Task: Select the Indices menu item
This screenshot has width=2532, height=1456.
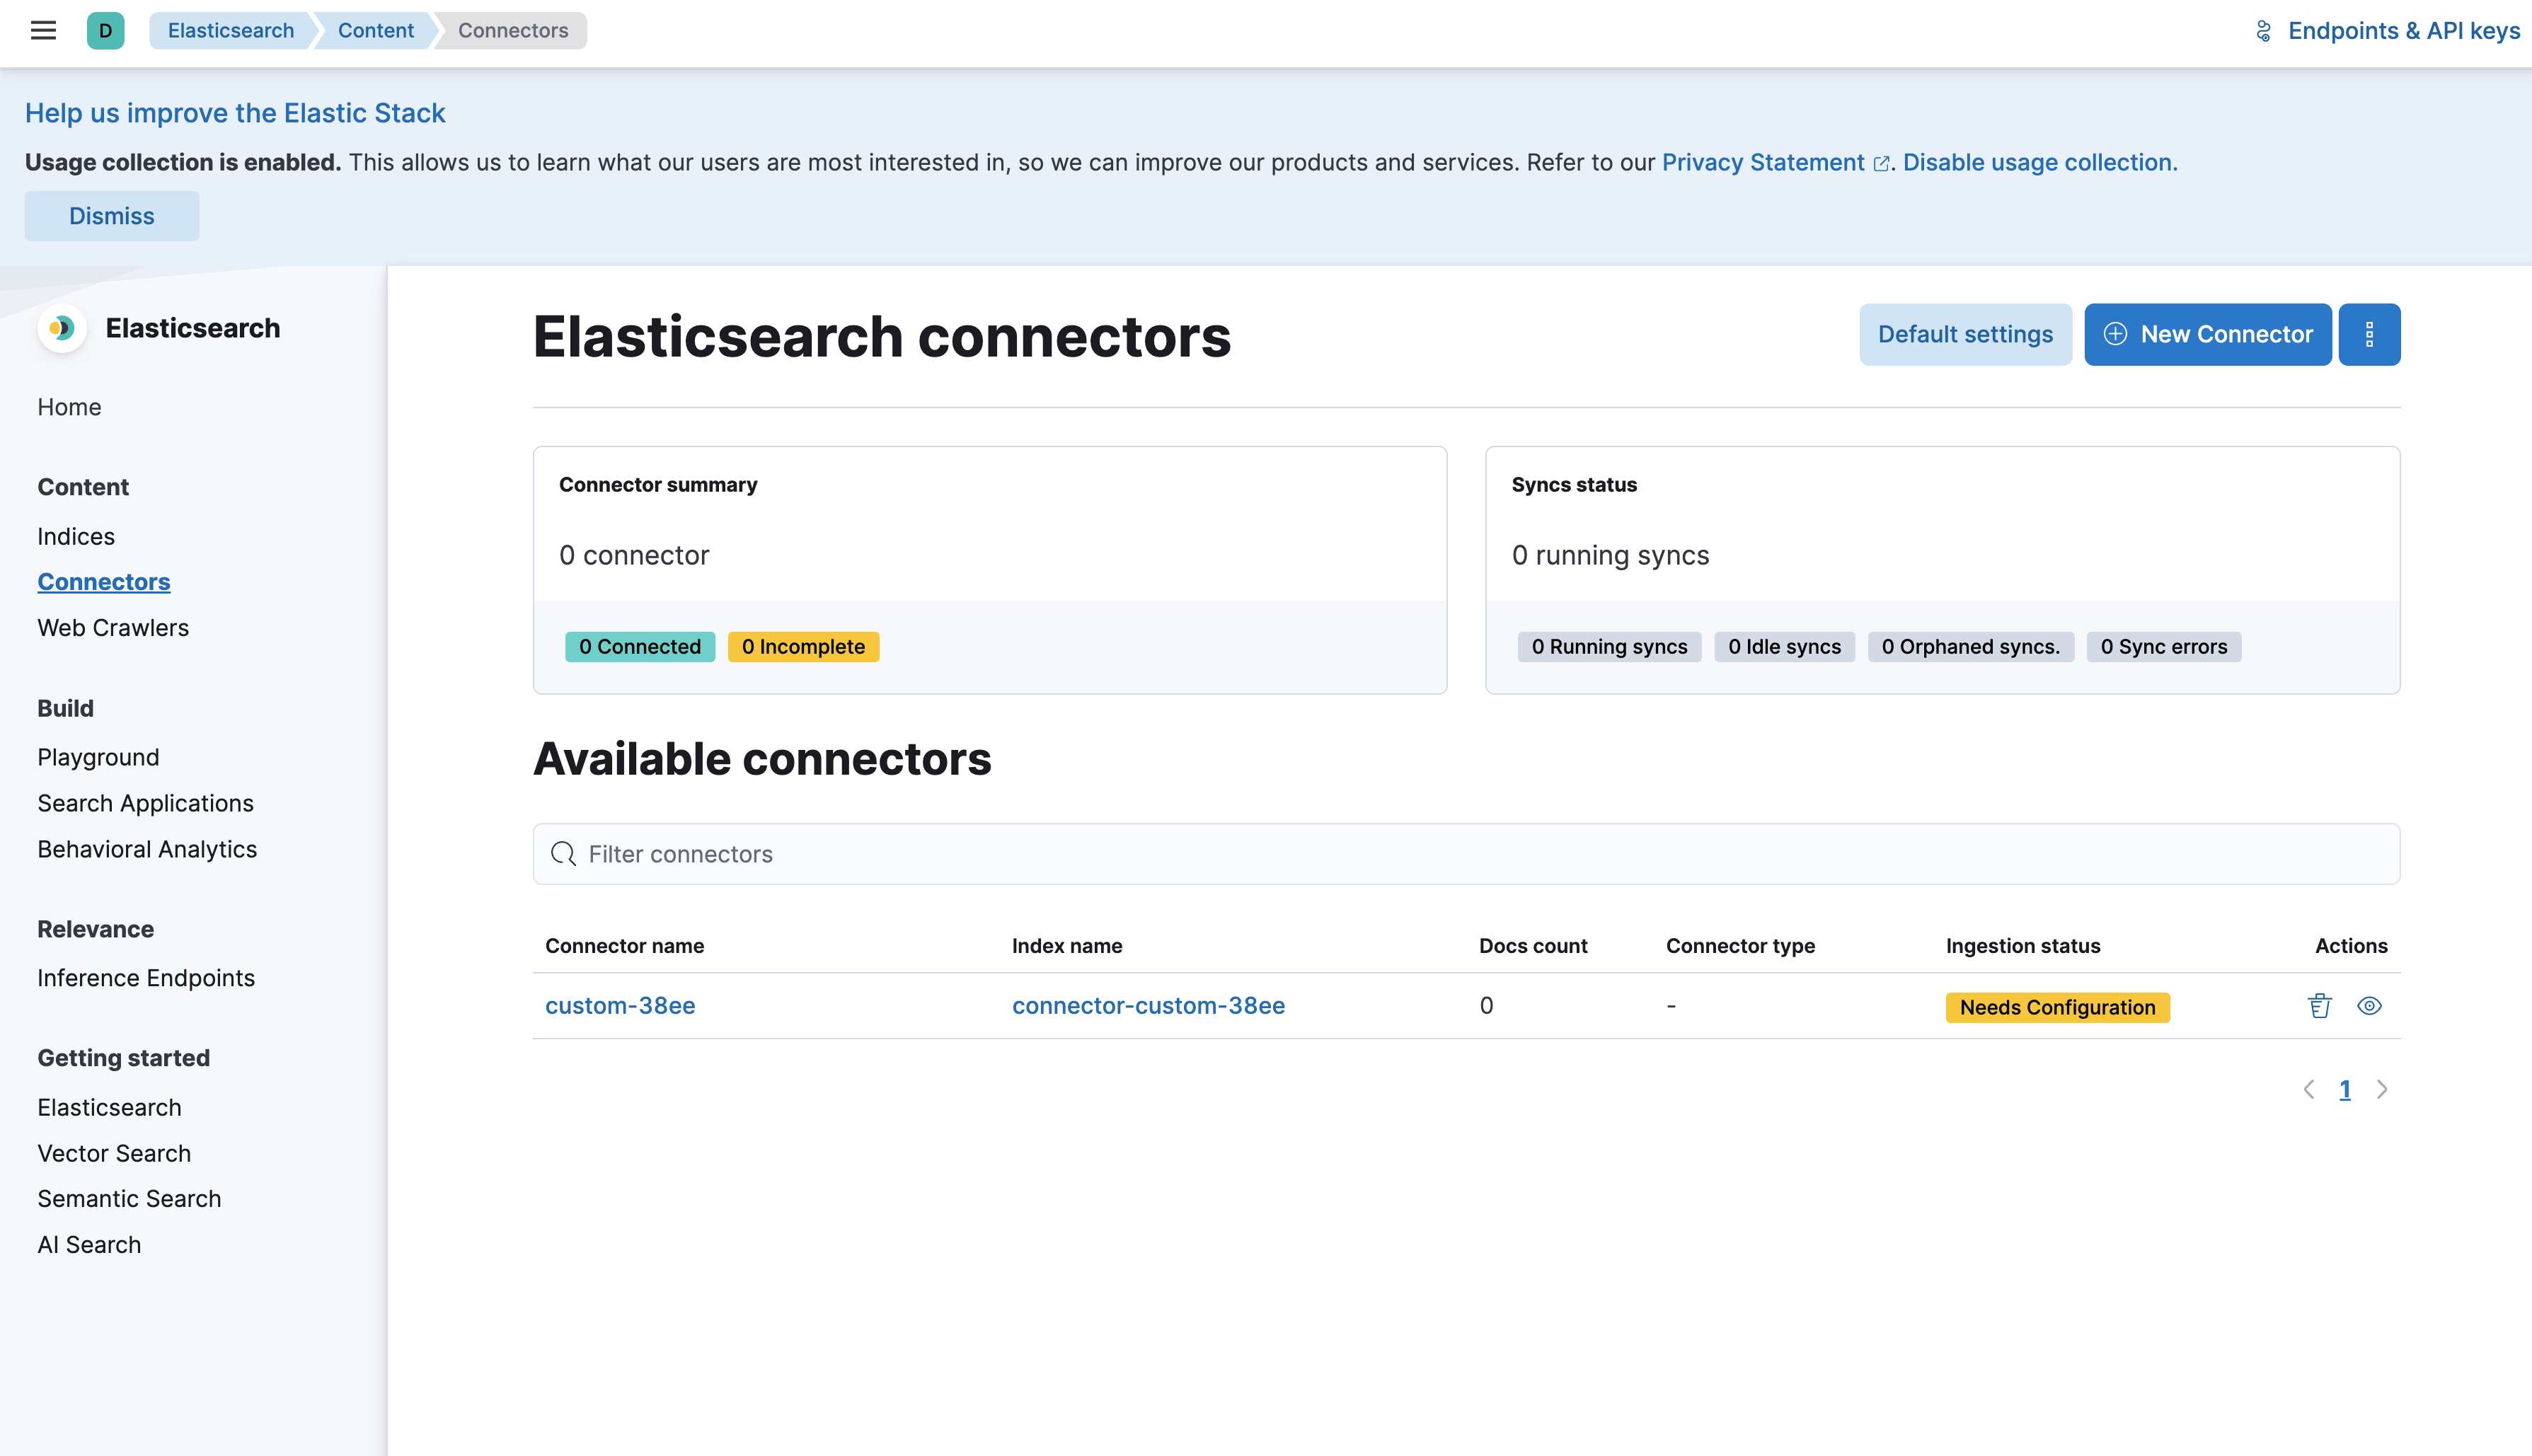Action: tap(76, 536)
